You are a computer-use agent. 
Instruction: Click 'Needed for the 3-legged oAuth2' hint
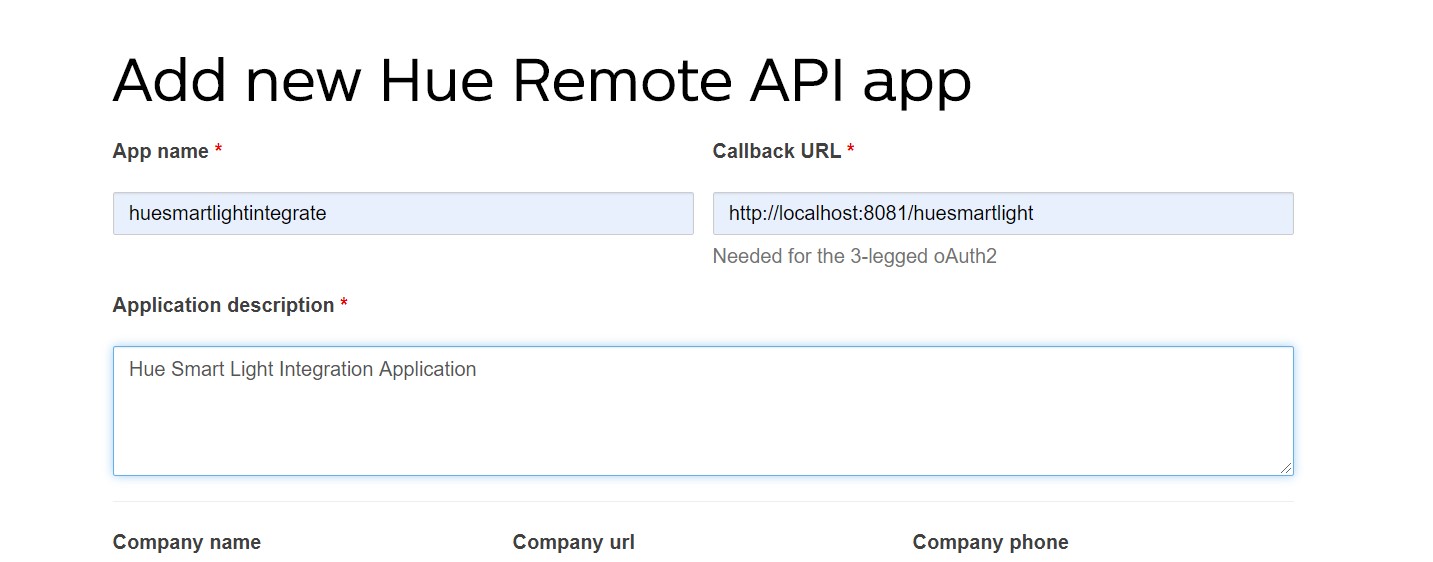pos(855,256)
